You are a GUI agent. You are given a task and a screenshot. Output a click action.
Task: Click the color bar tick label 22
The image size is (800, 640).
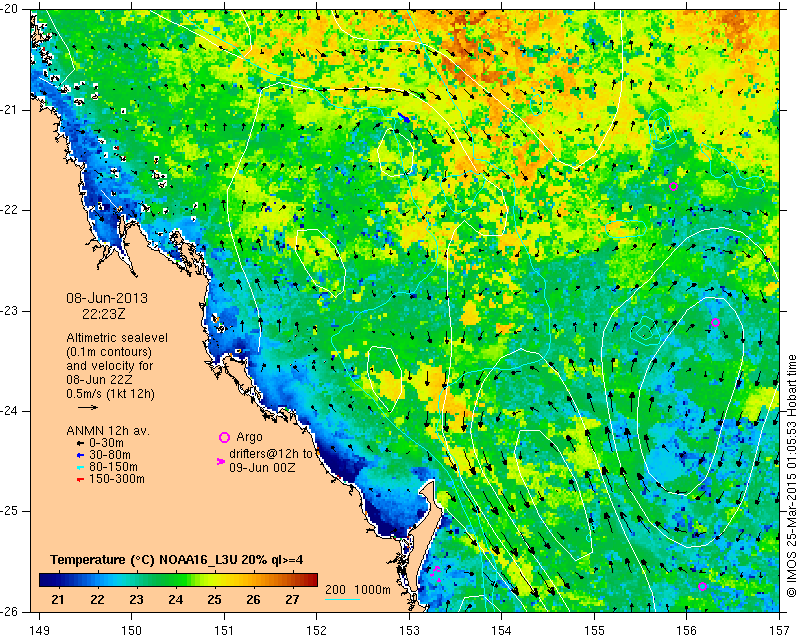pyautogui.click(x=97, y=600)
